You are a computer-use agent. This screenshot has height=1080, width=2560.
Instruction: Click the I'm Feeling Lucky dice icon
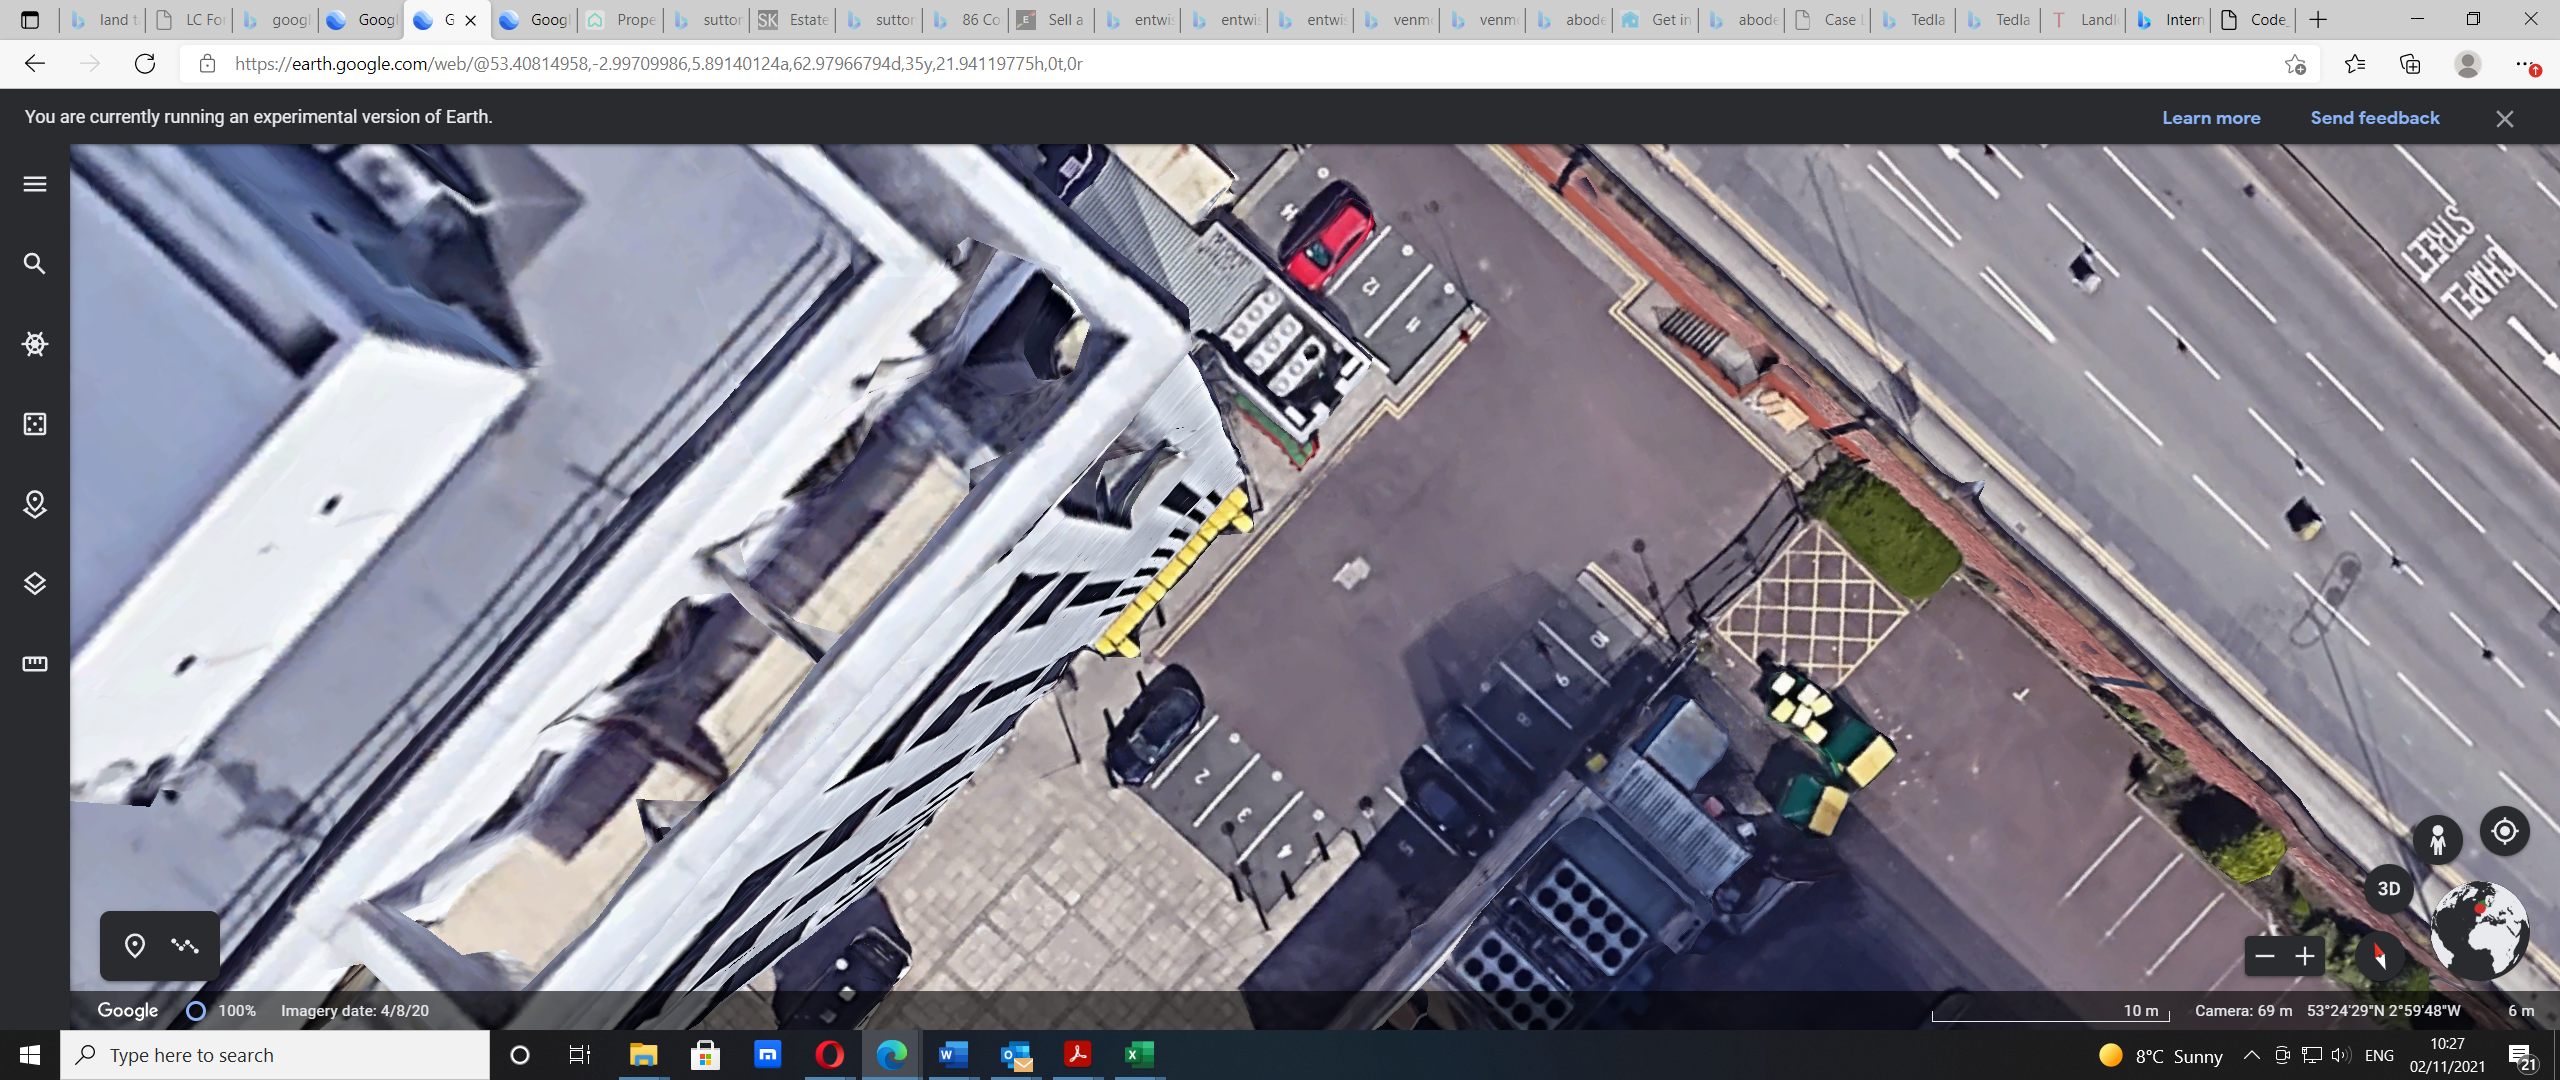[35, 424]
